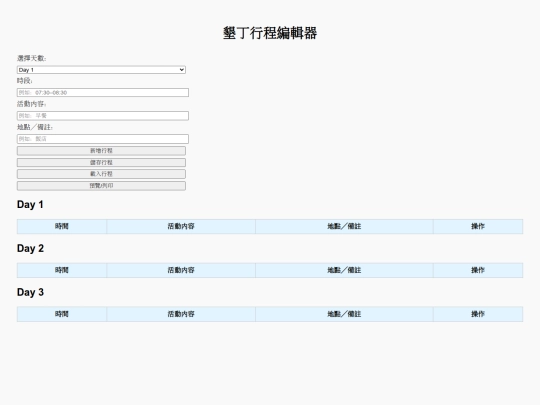Click the 時段 label above the time field

(x=24, y=81)
